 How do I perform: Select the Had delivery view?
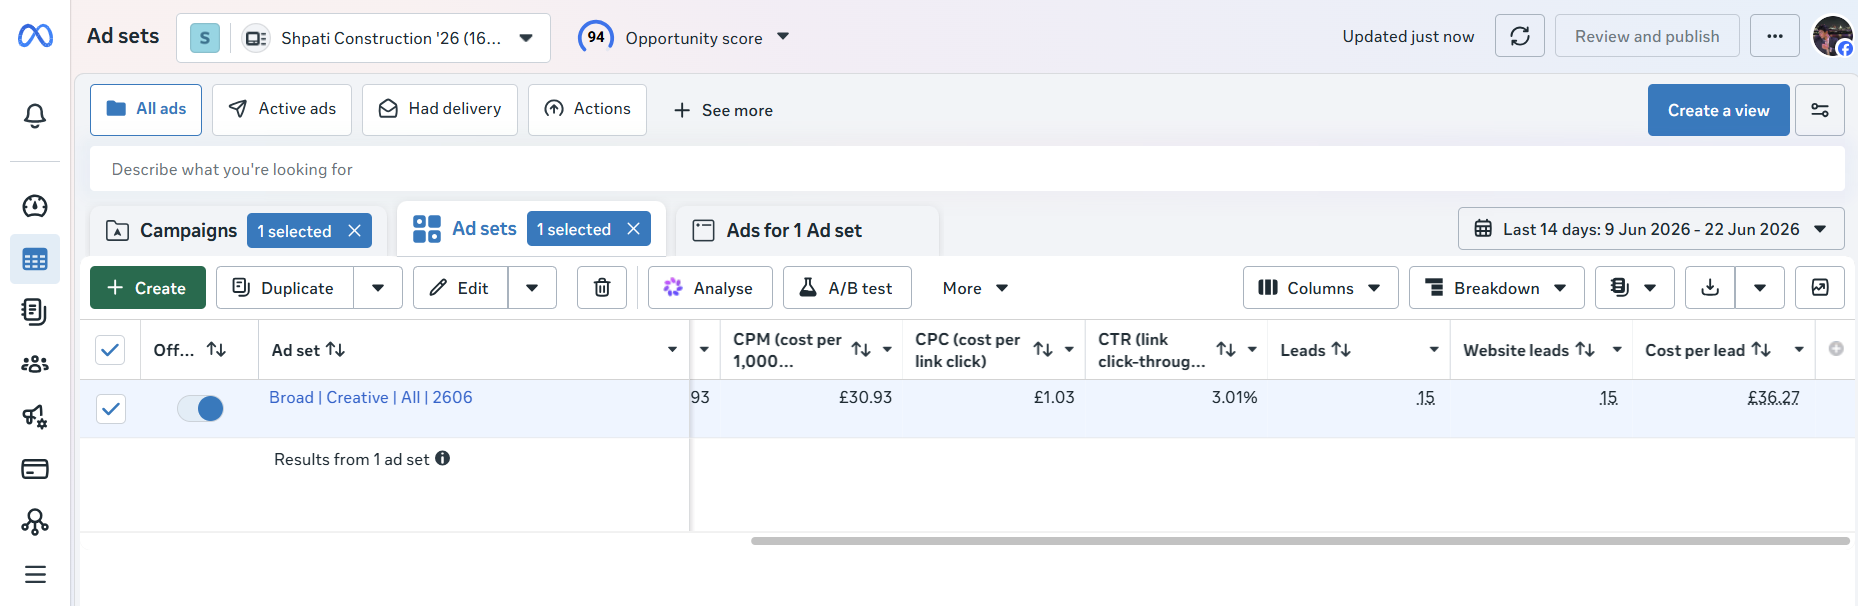click(440, 109)
